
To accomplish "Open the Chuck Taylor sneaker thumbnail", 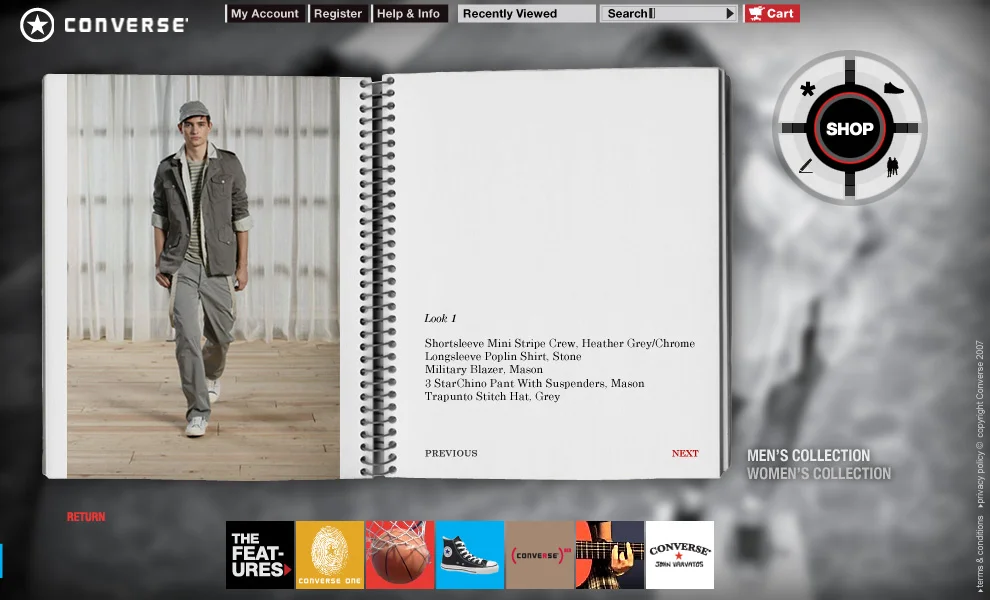I will click(x=470, y=554).
